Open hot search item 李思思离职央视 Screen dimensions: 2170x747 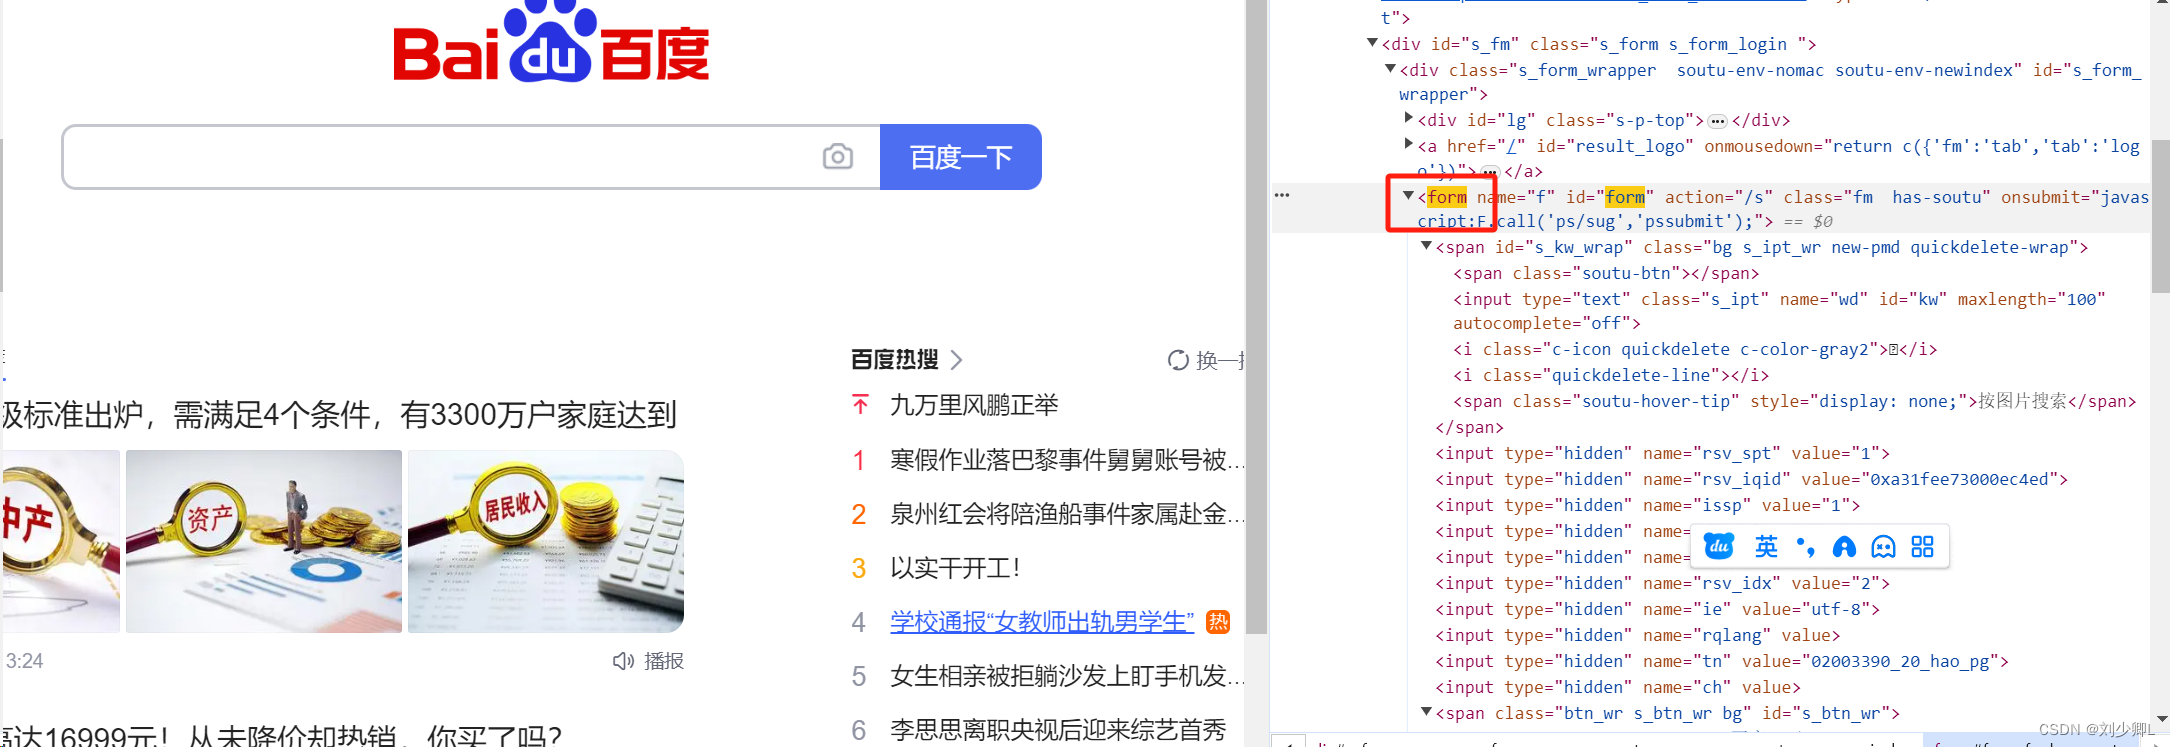point(1058,730)
